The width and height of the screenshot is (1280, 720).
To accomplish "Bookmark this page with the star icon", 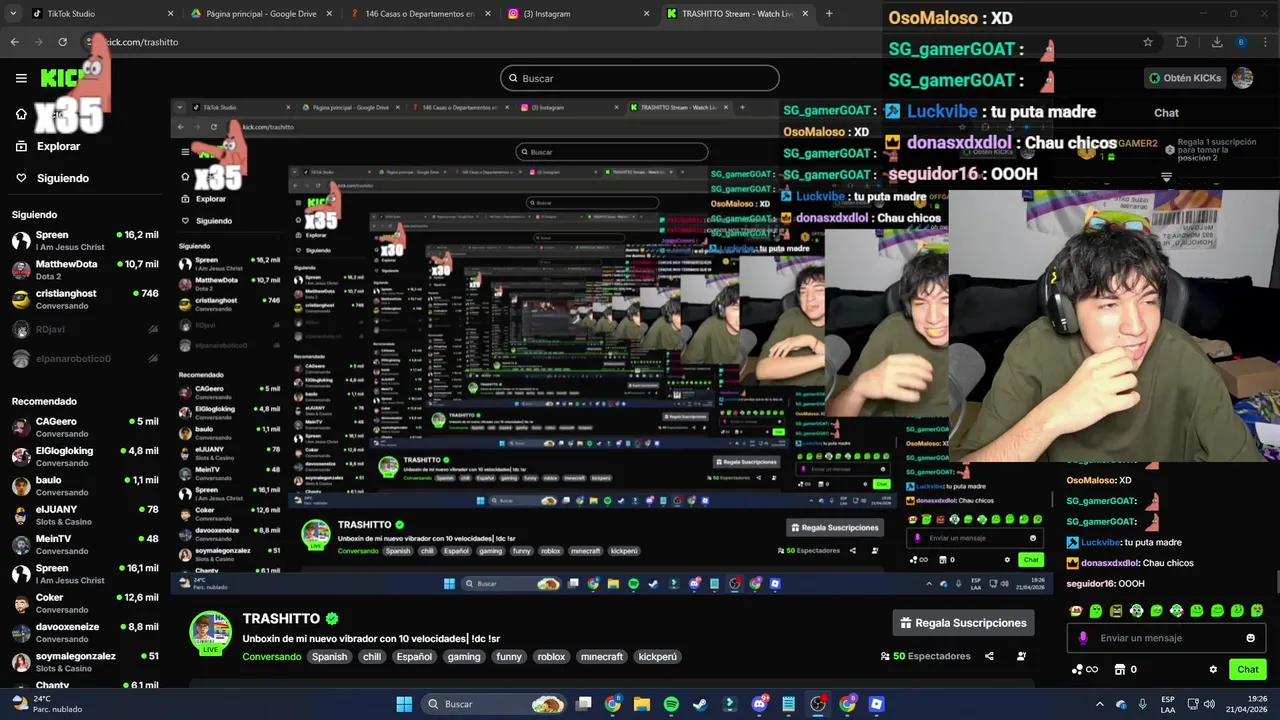I will click(x=1148, y=42).
